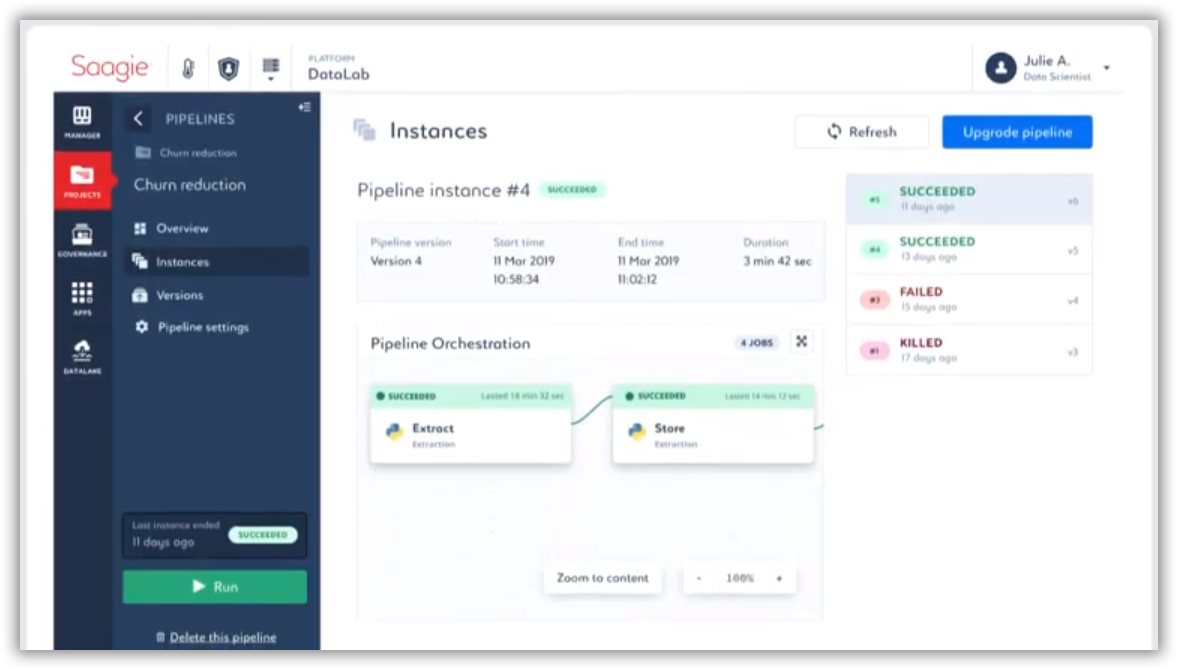Click Zoom to content button
The height and width of the screenshot is (670, 1178).
click(603, 578)
